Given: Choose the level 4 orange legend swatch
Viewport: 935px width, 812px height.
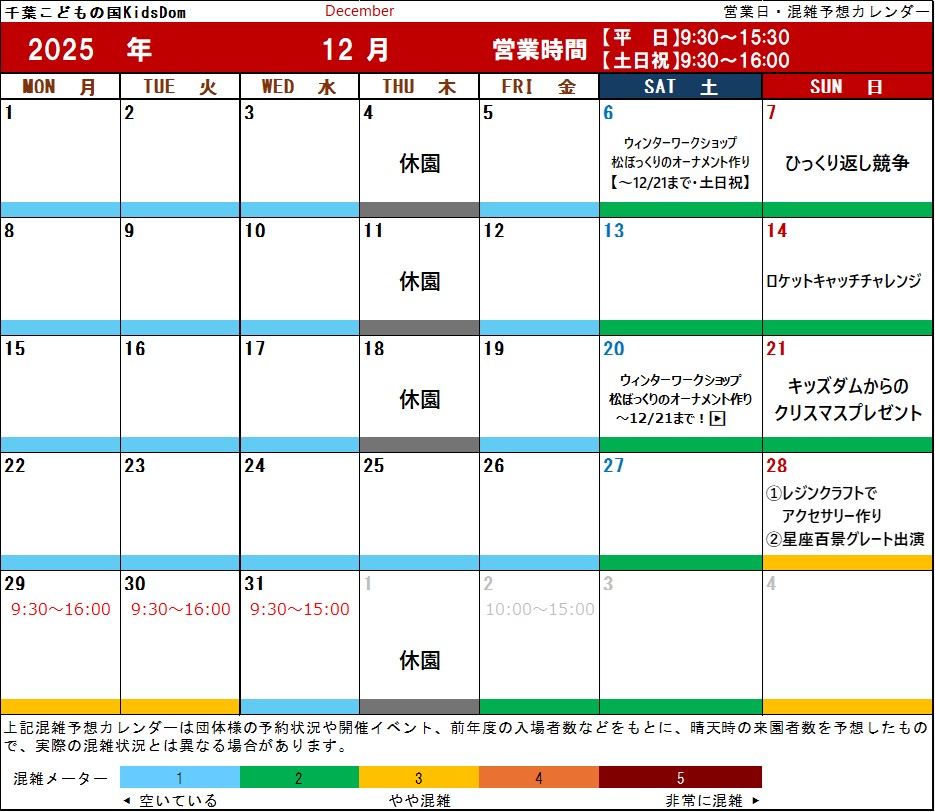Looking at the screenshot, I should [539, 777].
